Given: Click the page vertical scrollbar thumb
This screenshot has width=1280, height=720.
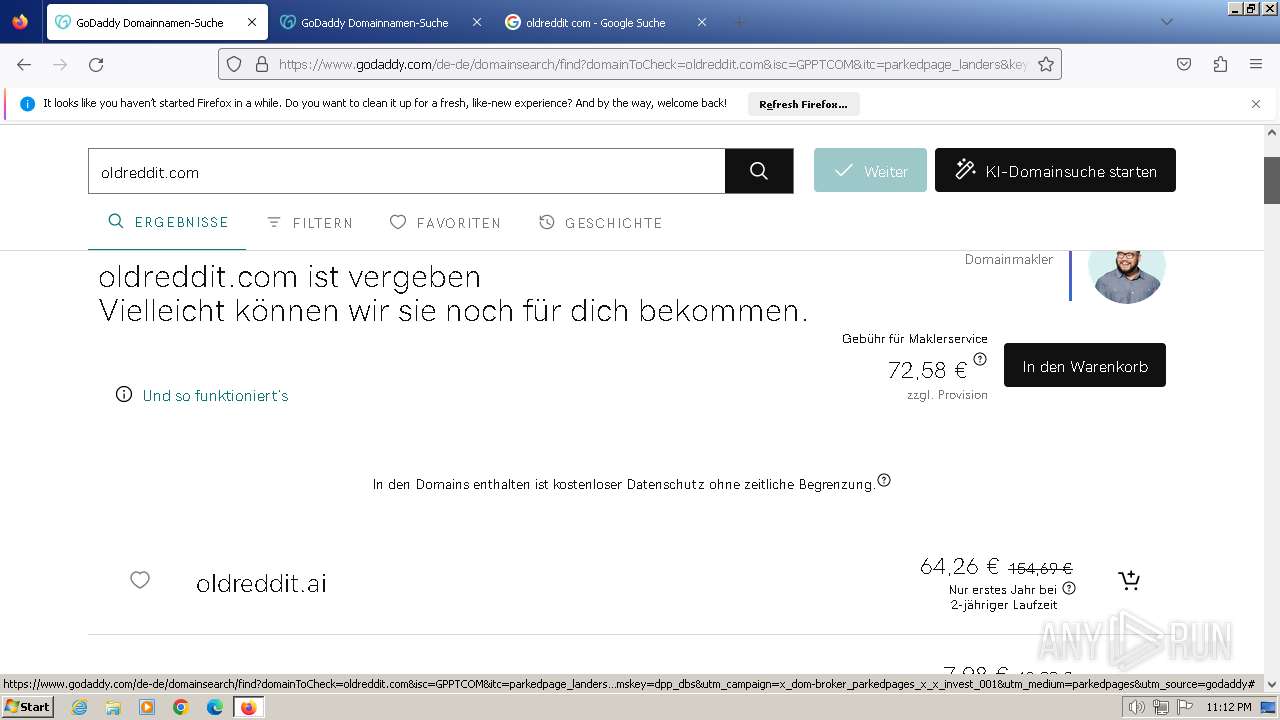Looking at the screenshot, I should 1272,180.
